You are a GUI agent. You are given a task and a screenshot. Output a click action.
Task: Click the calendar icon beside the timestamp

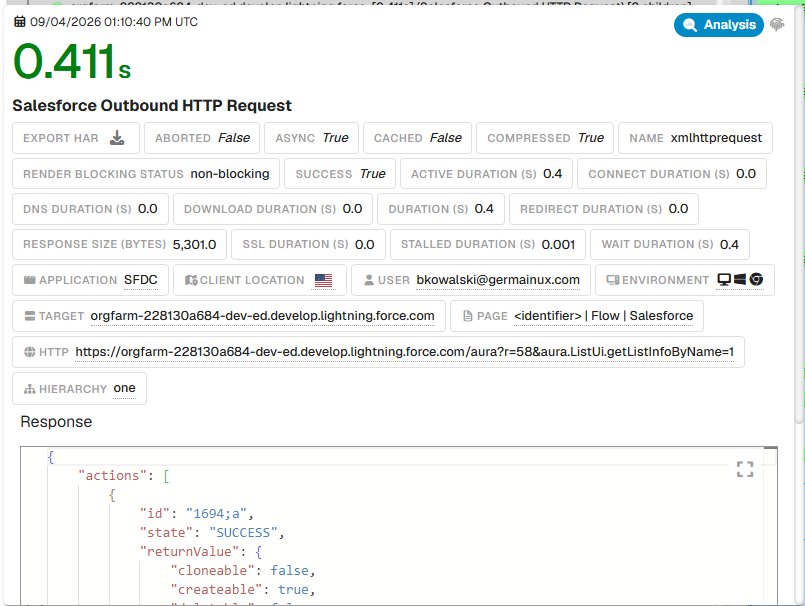coord(20,22)
